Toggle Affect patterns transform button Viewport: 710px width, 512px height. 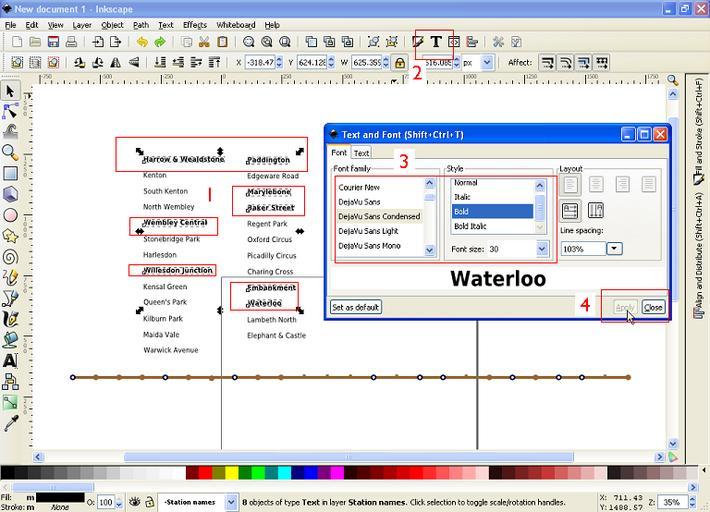pos(602,62)
